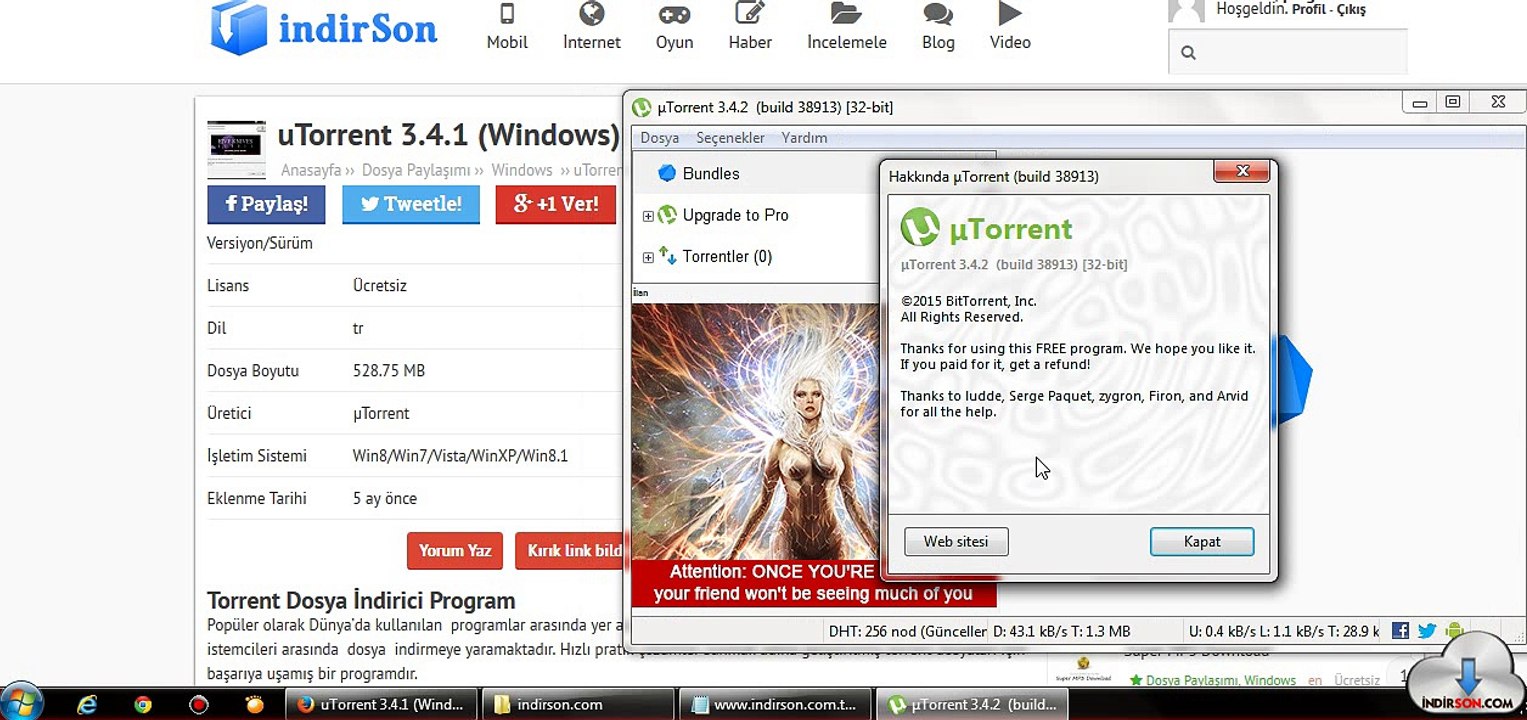Open the Video section
The width and height of the screenshot is (1527, 720).
tap(1010, 27)
